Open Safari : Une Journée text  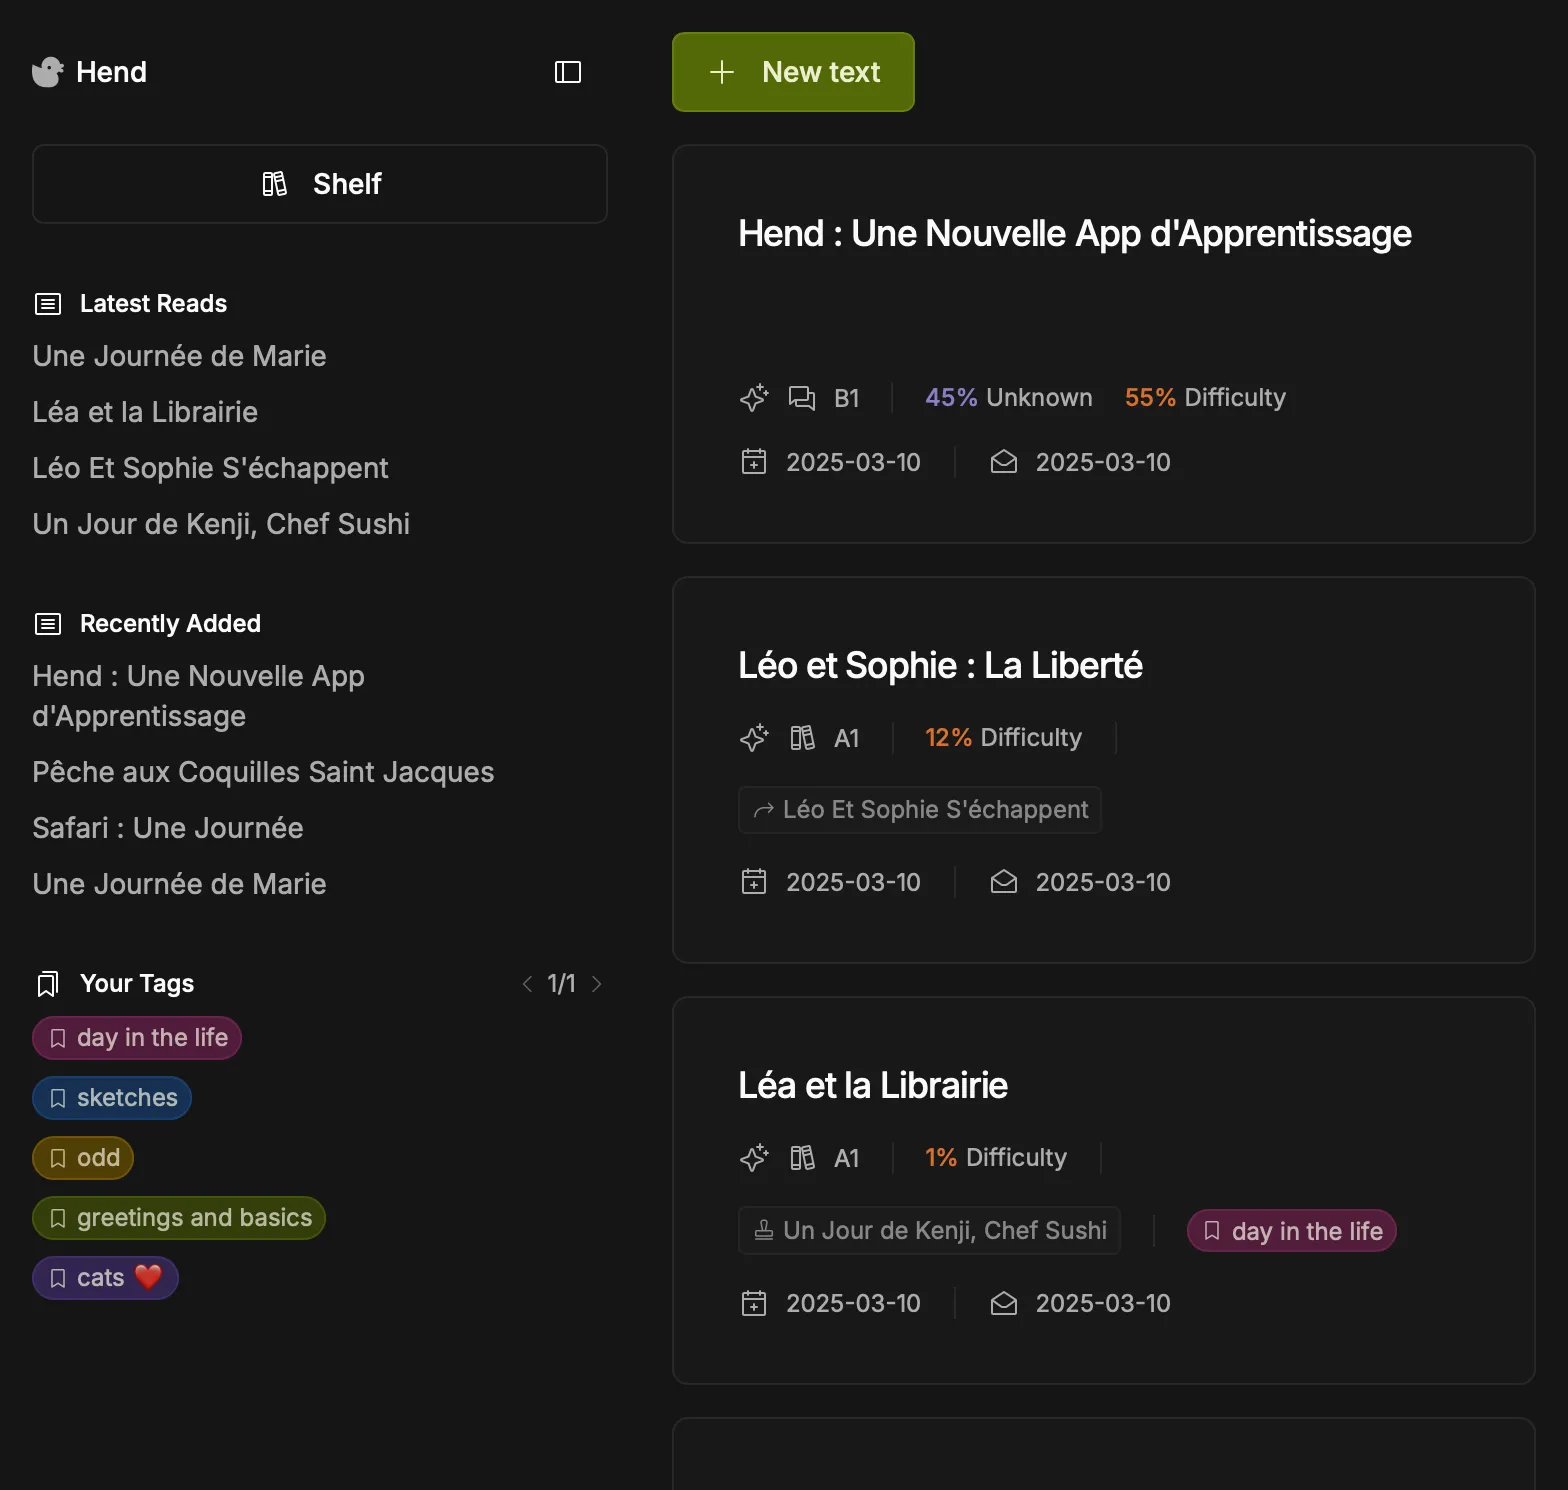[168, 828]
